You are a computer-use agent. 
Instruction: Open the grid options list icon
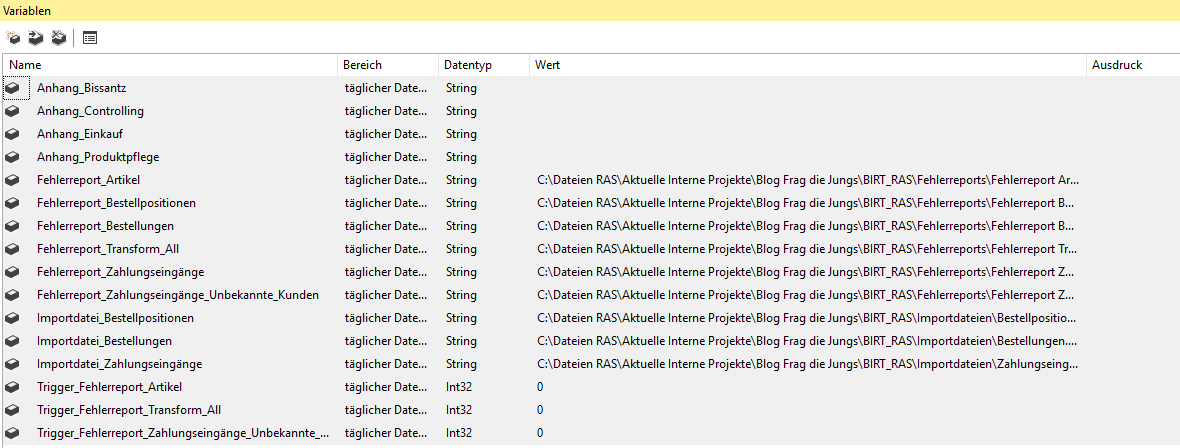90,38
